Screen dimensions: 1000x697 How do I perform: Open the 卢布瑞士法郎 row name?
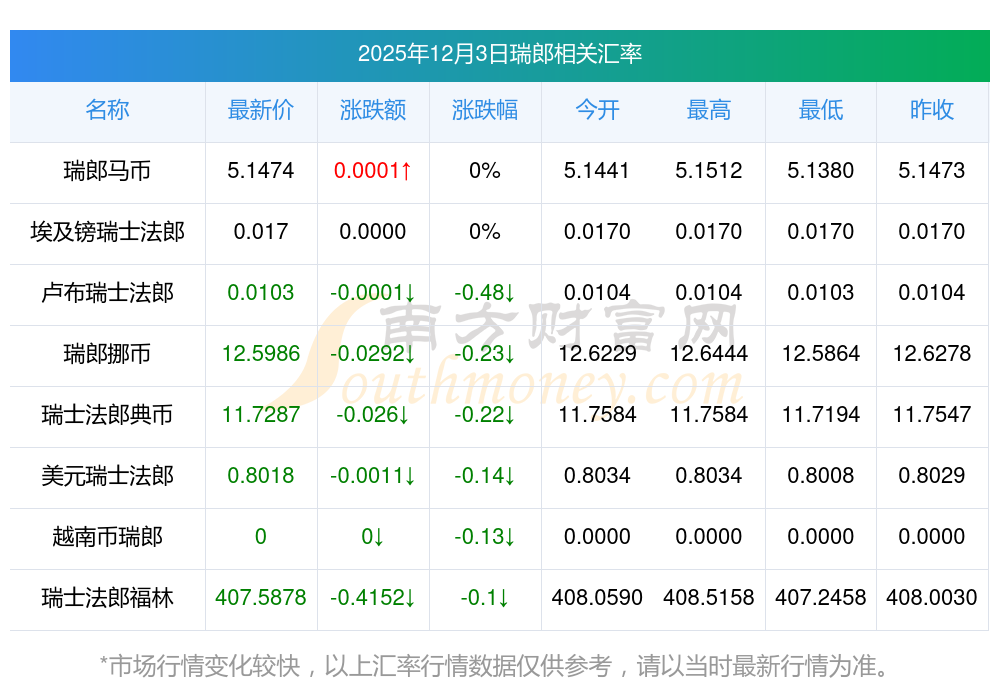click(x=107, y=293)
